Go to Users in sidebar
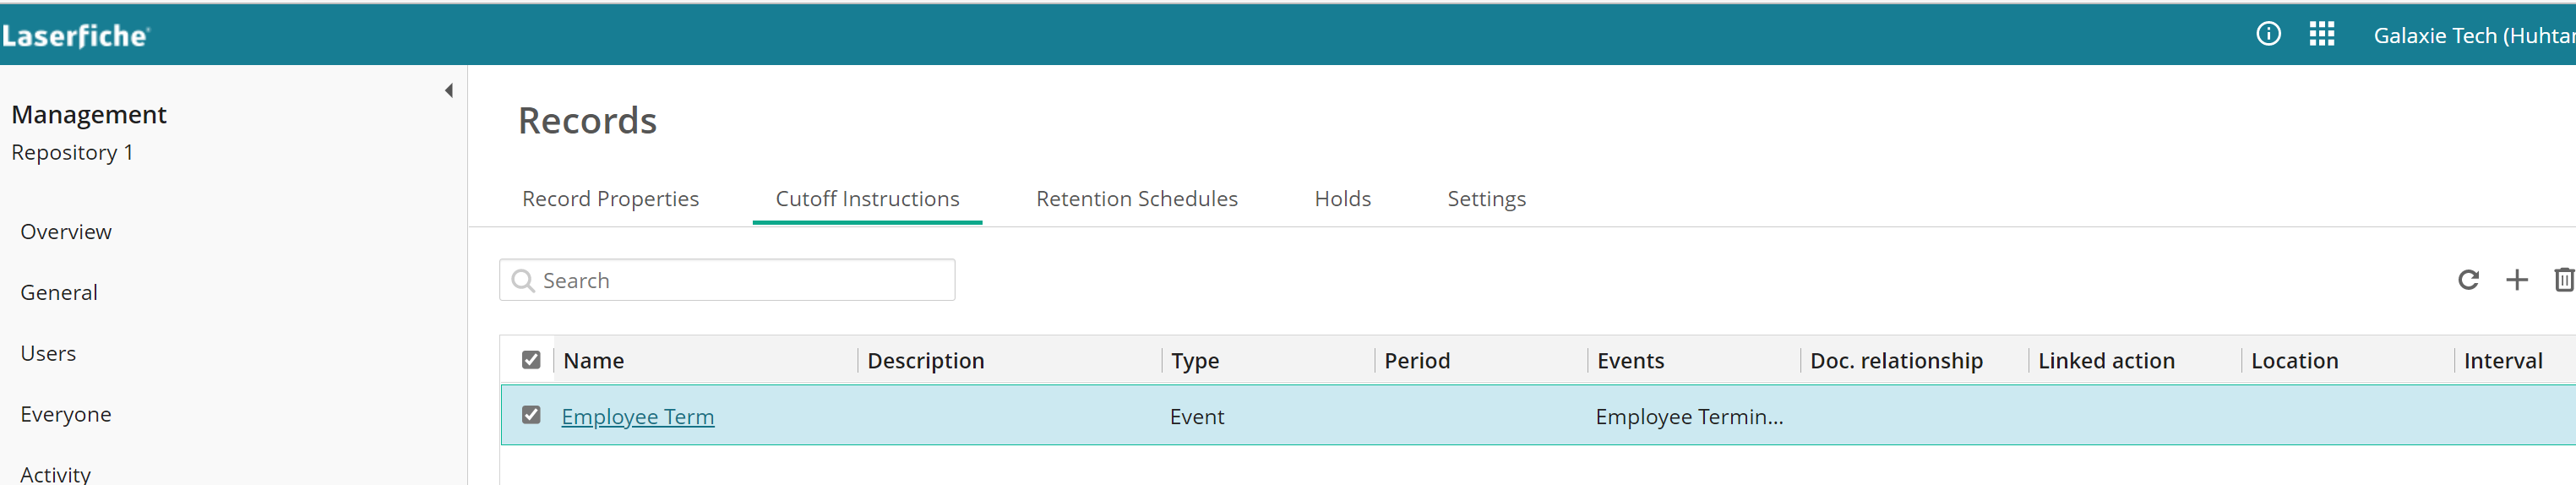 click(x=48, y=353)
